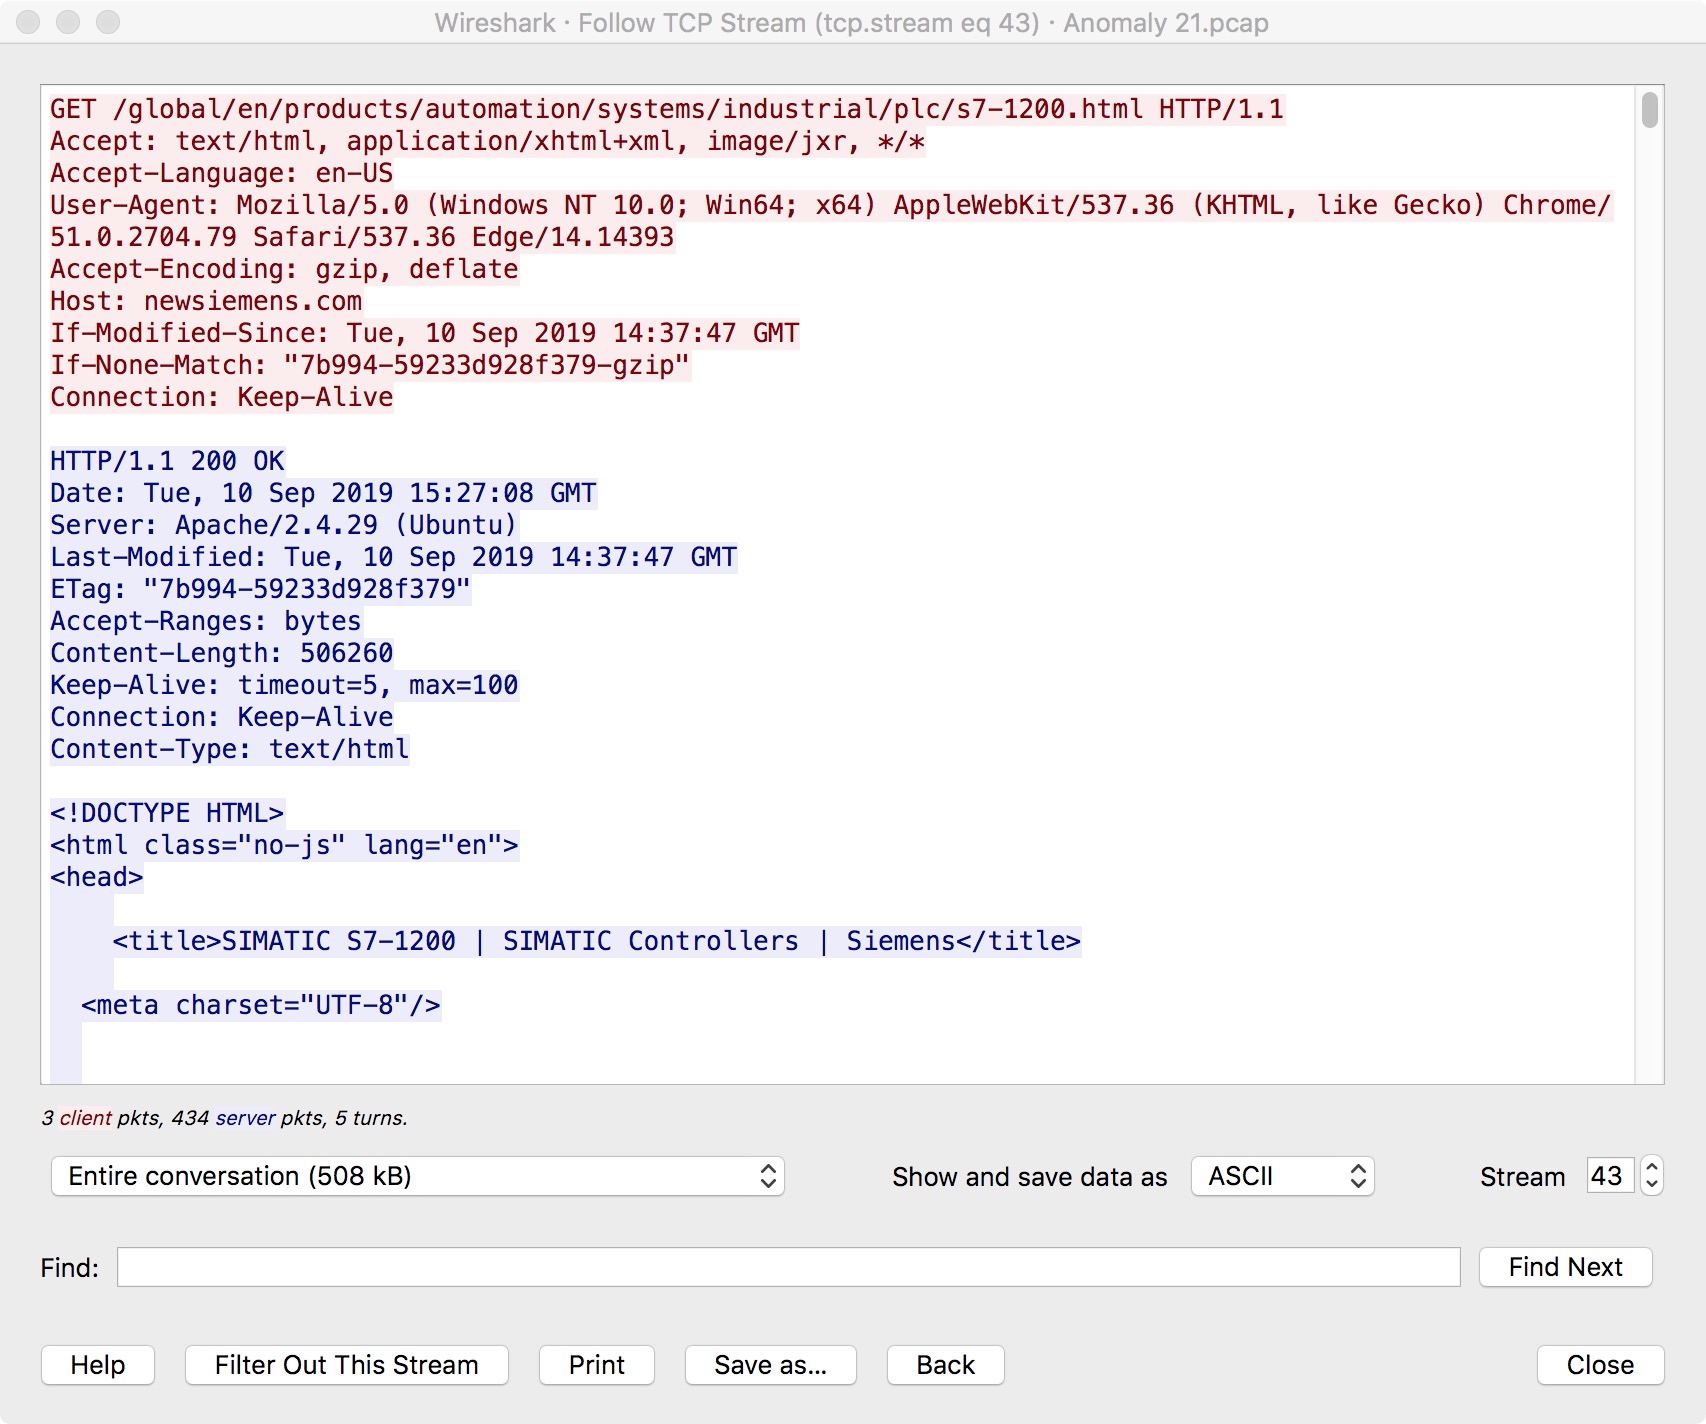Click the stream text vertical scrollbar thumb
This screenshot has width=1706, height=1424.
[1650, 110]
